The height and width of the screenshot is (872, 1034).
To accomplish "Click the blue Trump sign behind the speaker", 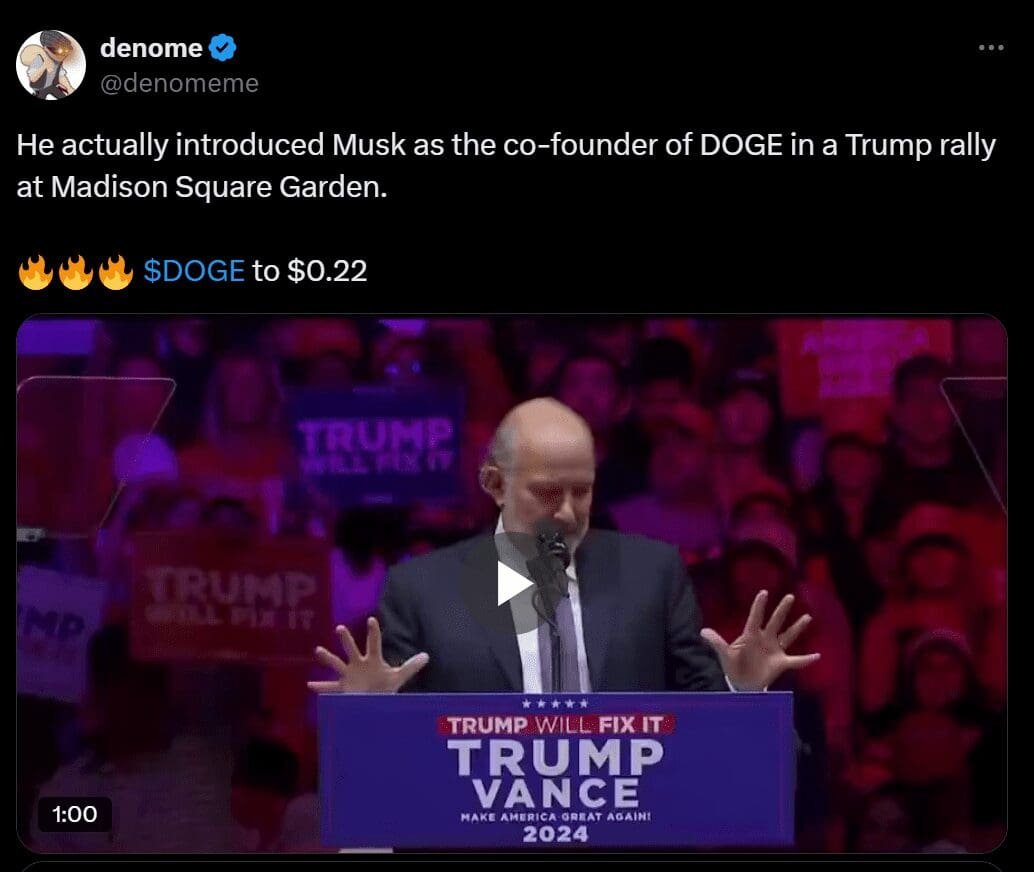I will point(376,443).
